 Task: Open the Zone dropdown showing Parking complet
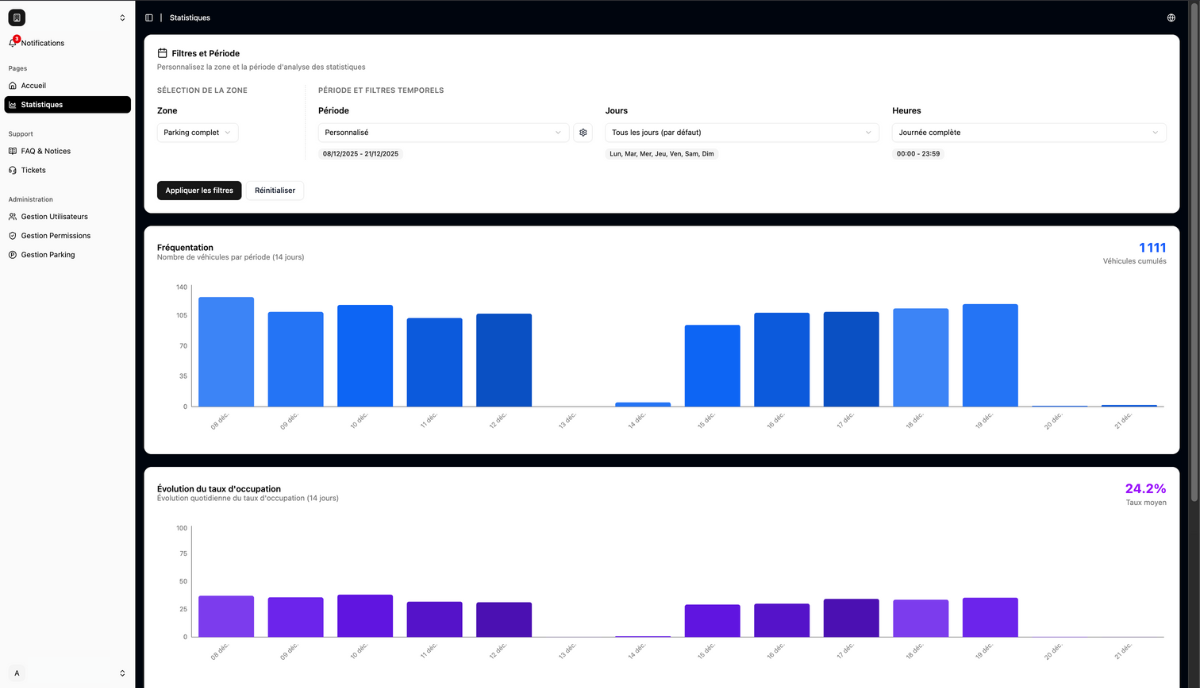[x=197, y=132]
